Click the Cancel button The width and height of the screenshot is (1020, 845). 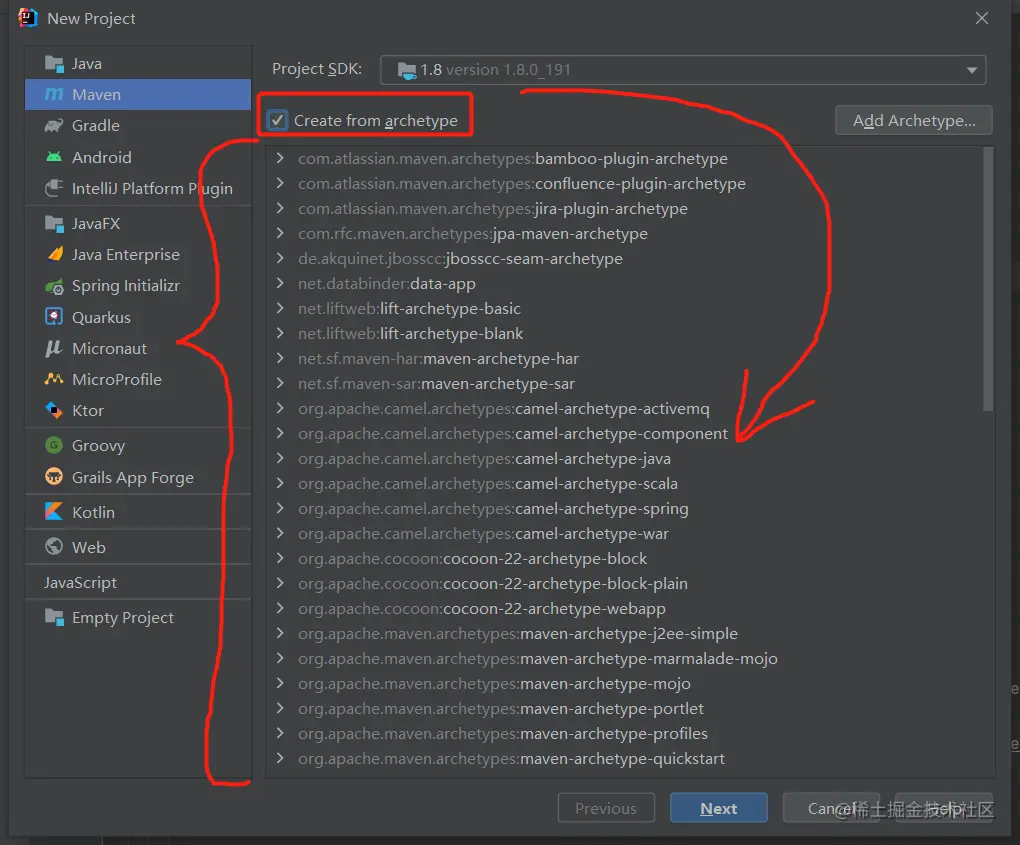831,808
